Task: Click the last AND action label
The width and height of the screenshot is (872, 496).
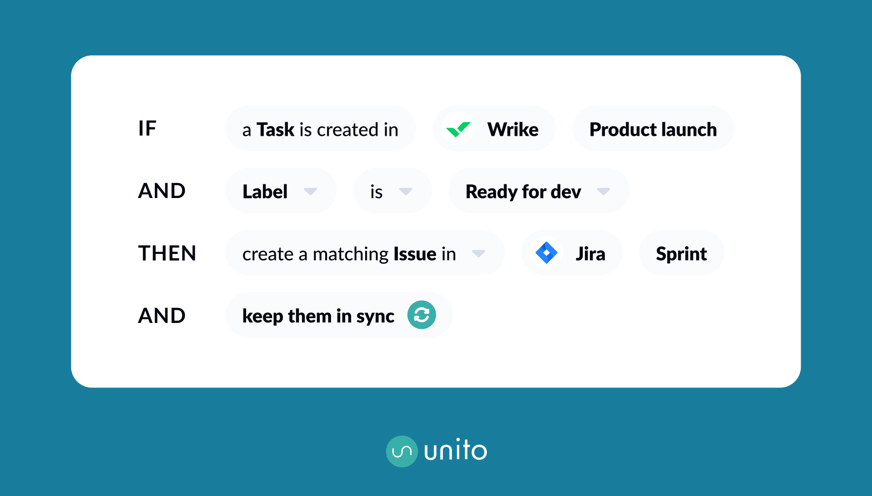Action: click(x=162, y=315)
